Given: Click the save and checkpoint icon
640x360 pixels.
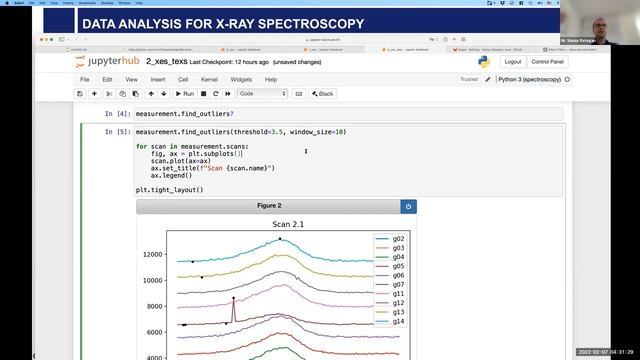Looking at the screenshot, I should (x=80, y=94).
